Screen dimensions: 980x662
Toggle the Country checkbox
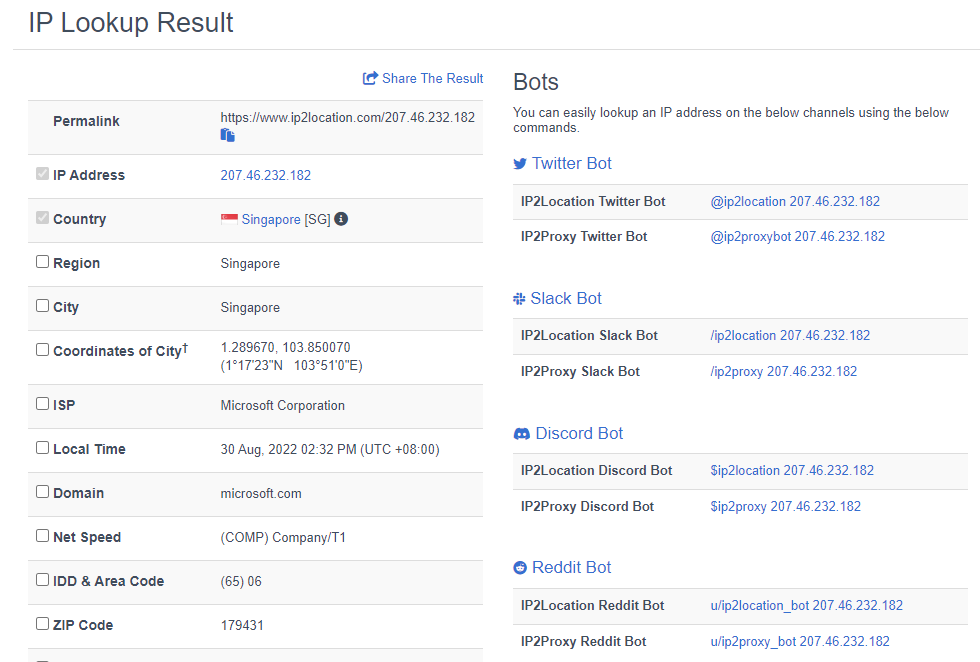[x=42, y=218]
